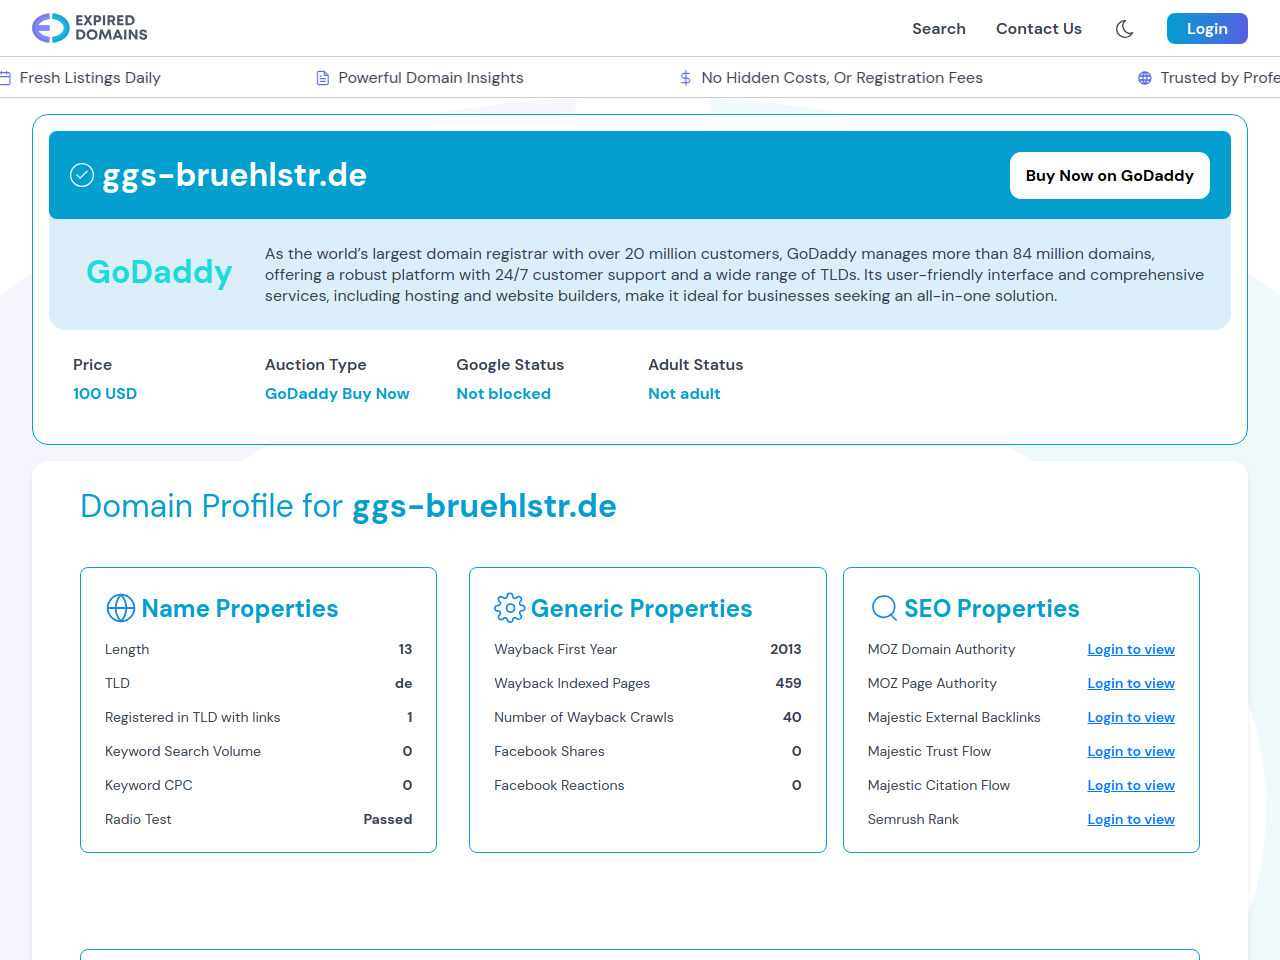The width and height of the screenshot is (1280, 960).
Task: Click the globe icon in Name Properties
Action: [121, 608]
